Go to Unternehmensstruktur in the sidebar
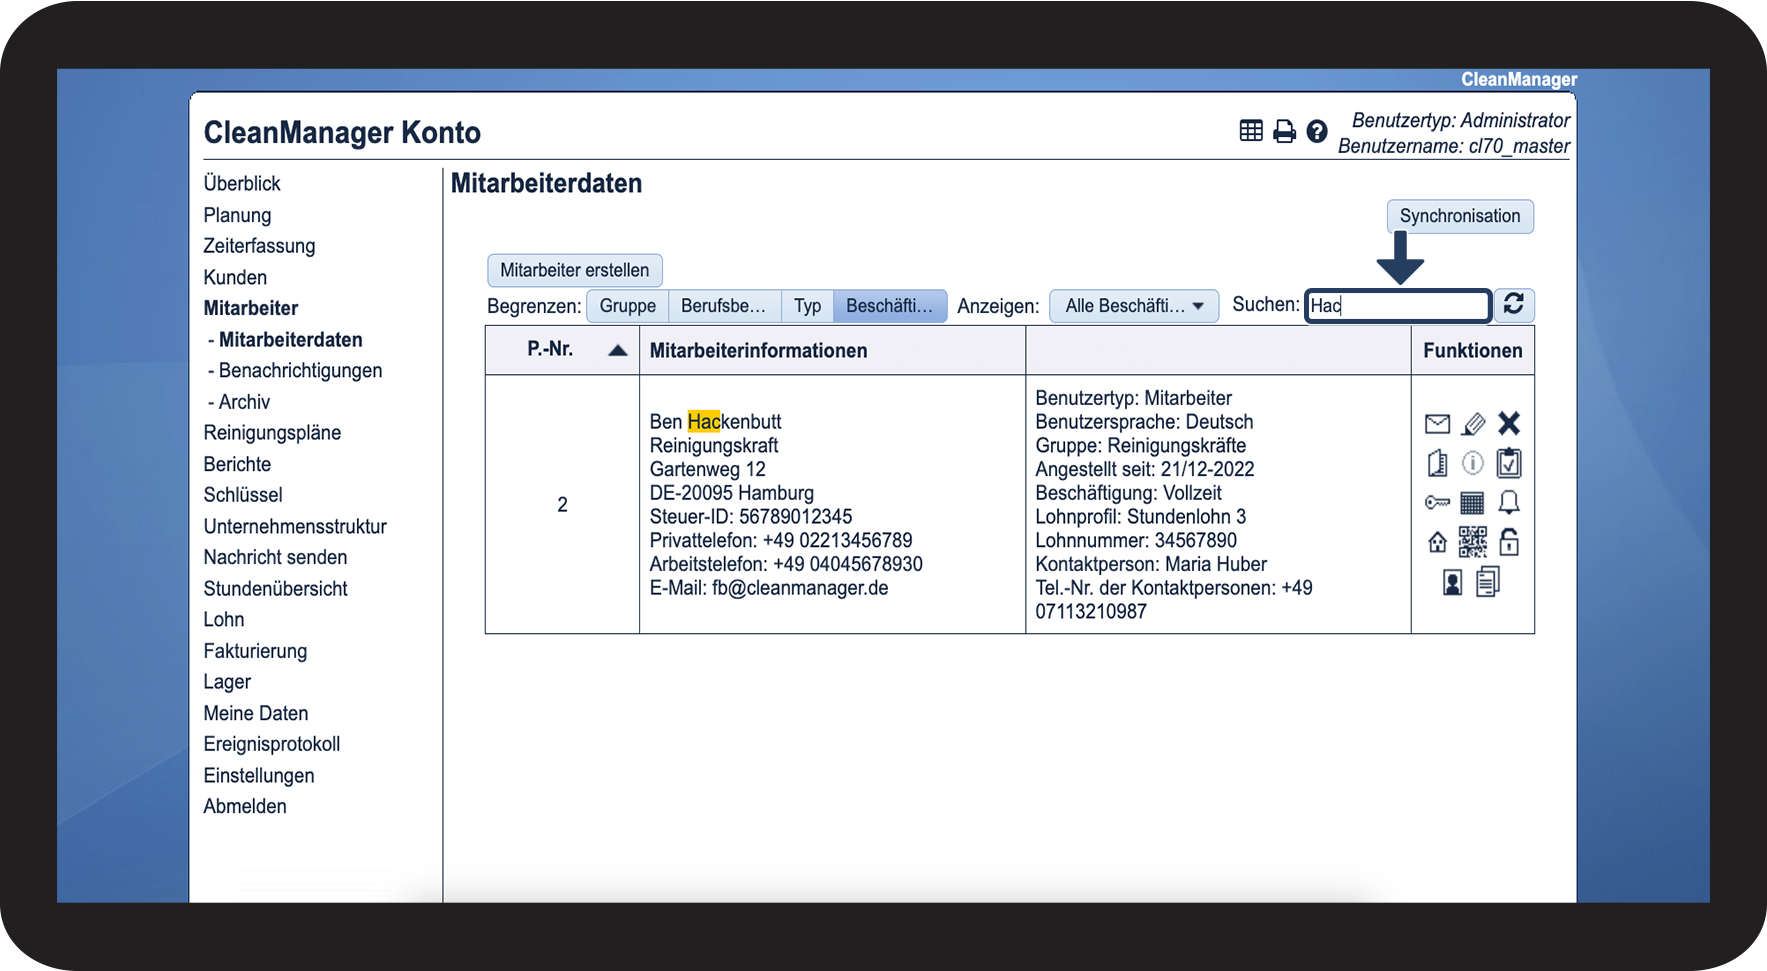The image size is (1767, 971). click(295, 526)
